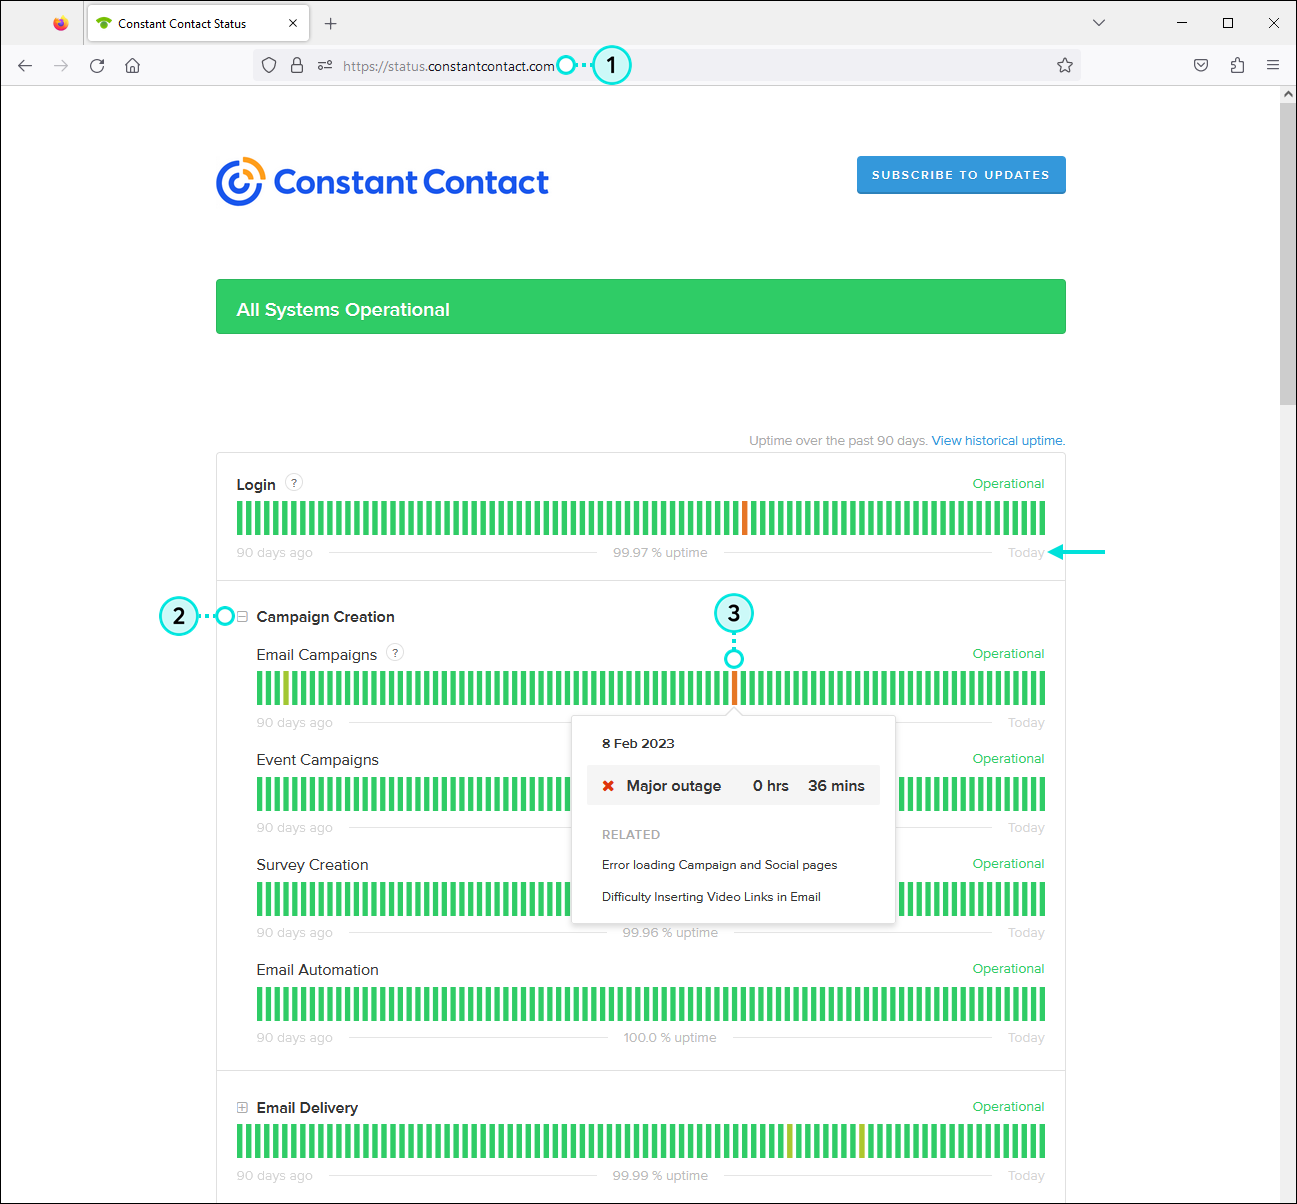Screen dimensions: 1297x1204
Task: Click the browser forward arrow
Action: click(61, 66)
